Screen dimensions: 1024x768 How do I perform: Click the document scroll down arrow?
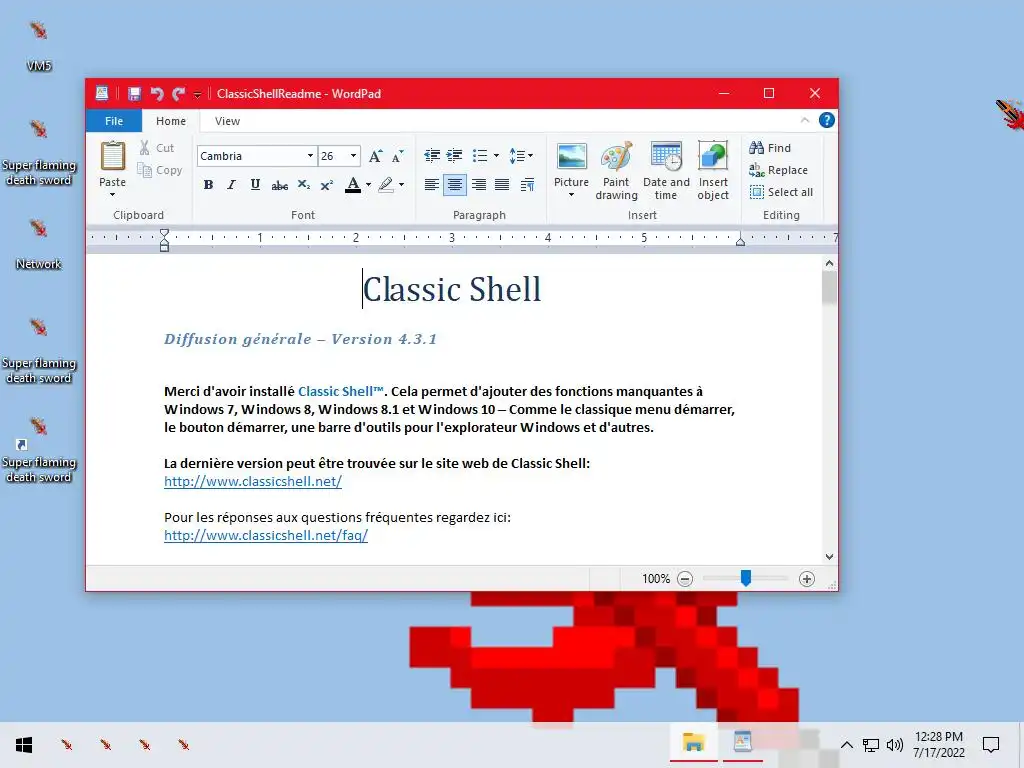point(829,557)
